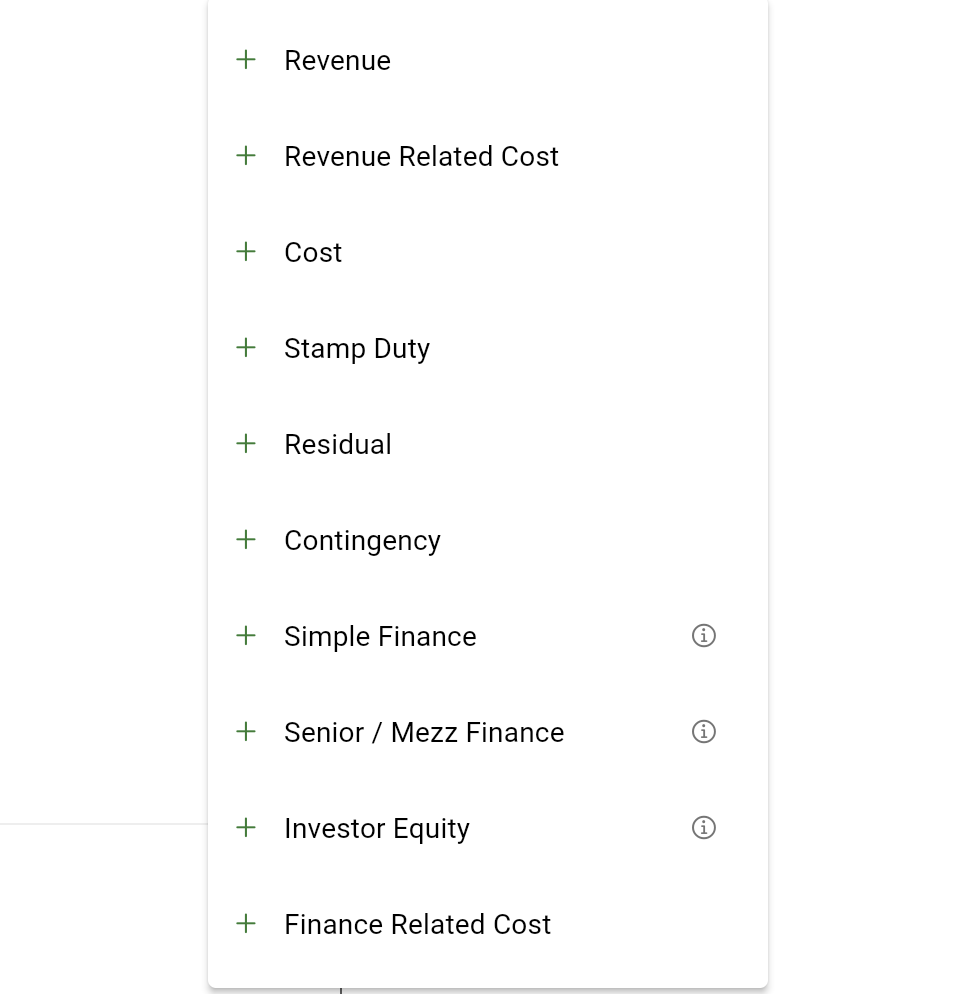Open the info tooltip for Investor Equity

click(703, 828)
